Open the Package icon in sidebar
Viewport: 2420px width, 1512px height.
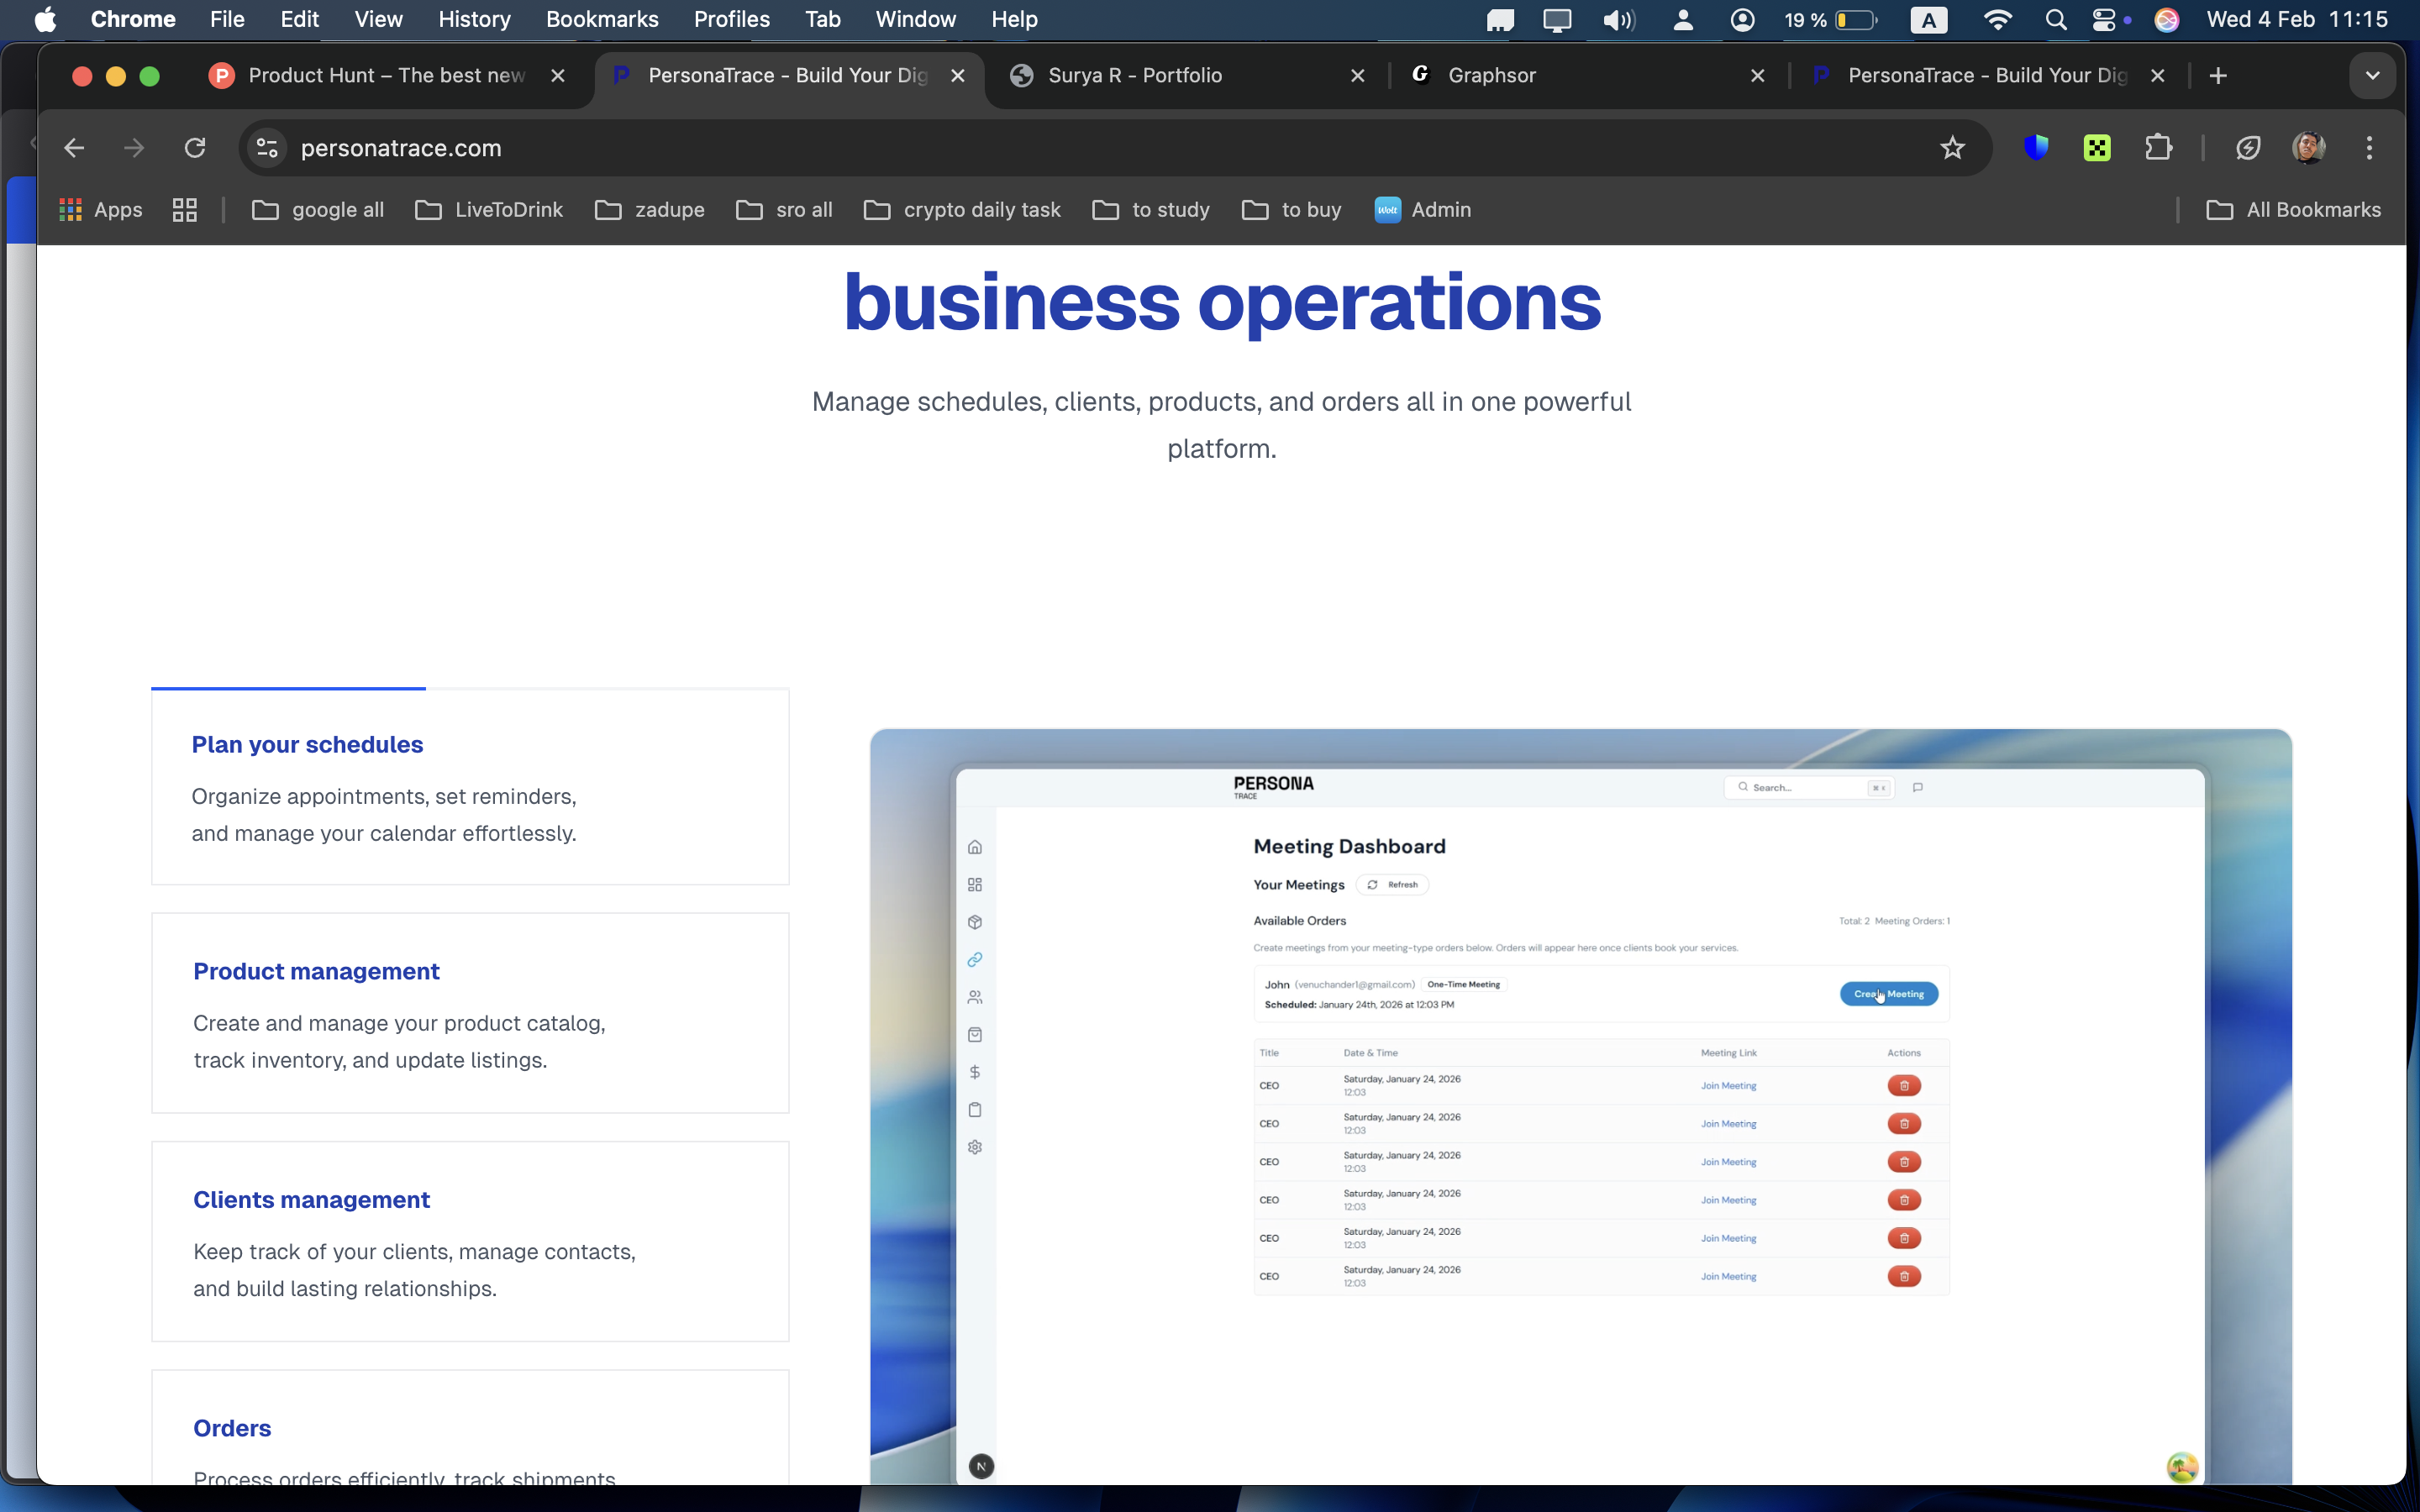(975, 921)
